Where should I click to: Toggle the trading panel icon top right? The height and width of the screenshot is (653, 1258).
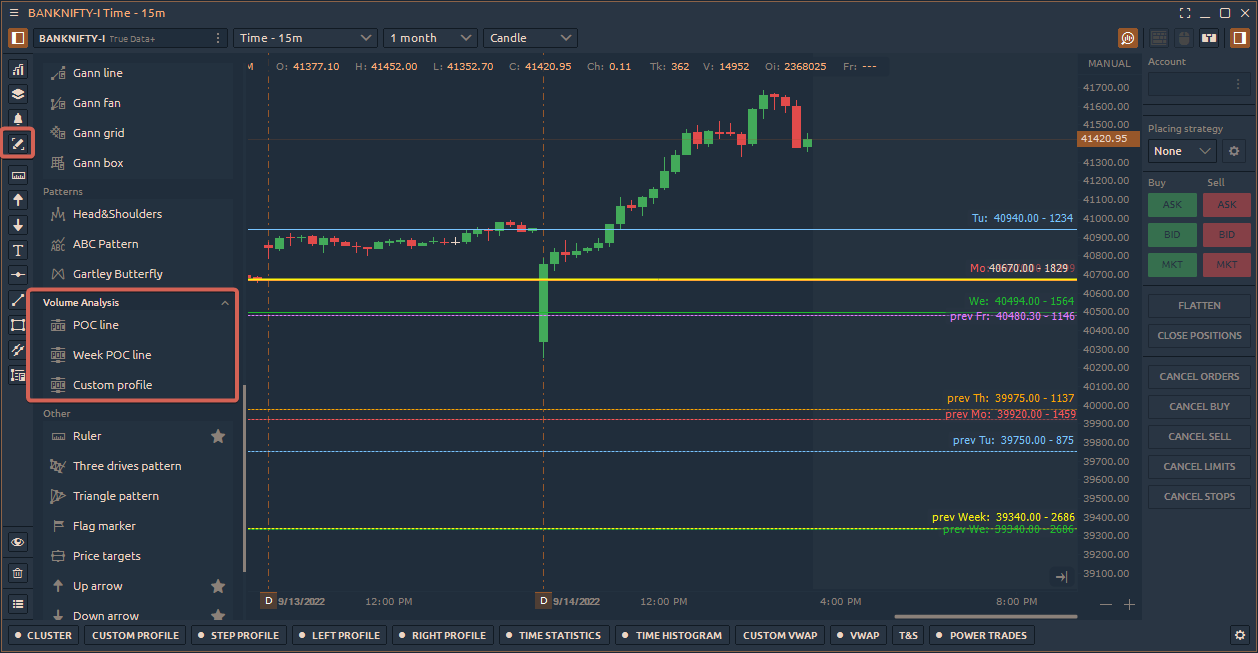[x=1239, y=37]
